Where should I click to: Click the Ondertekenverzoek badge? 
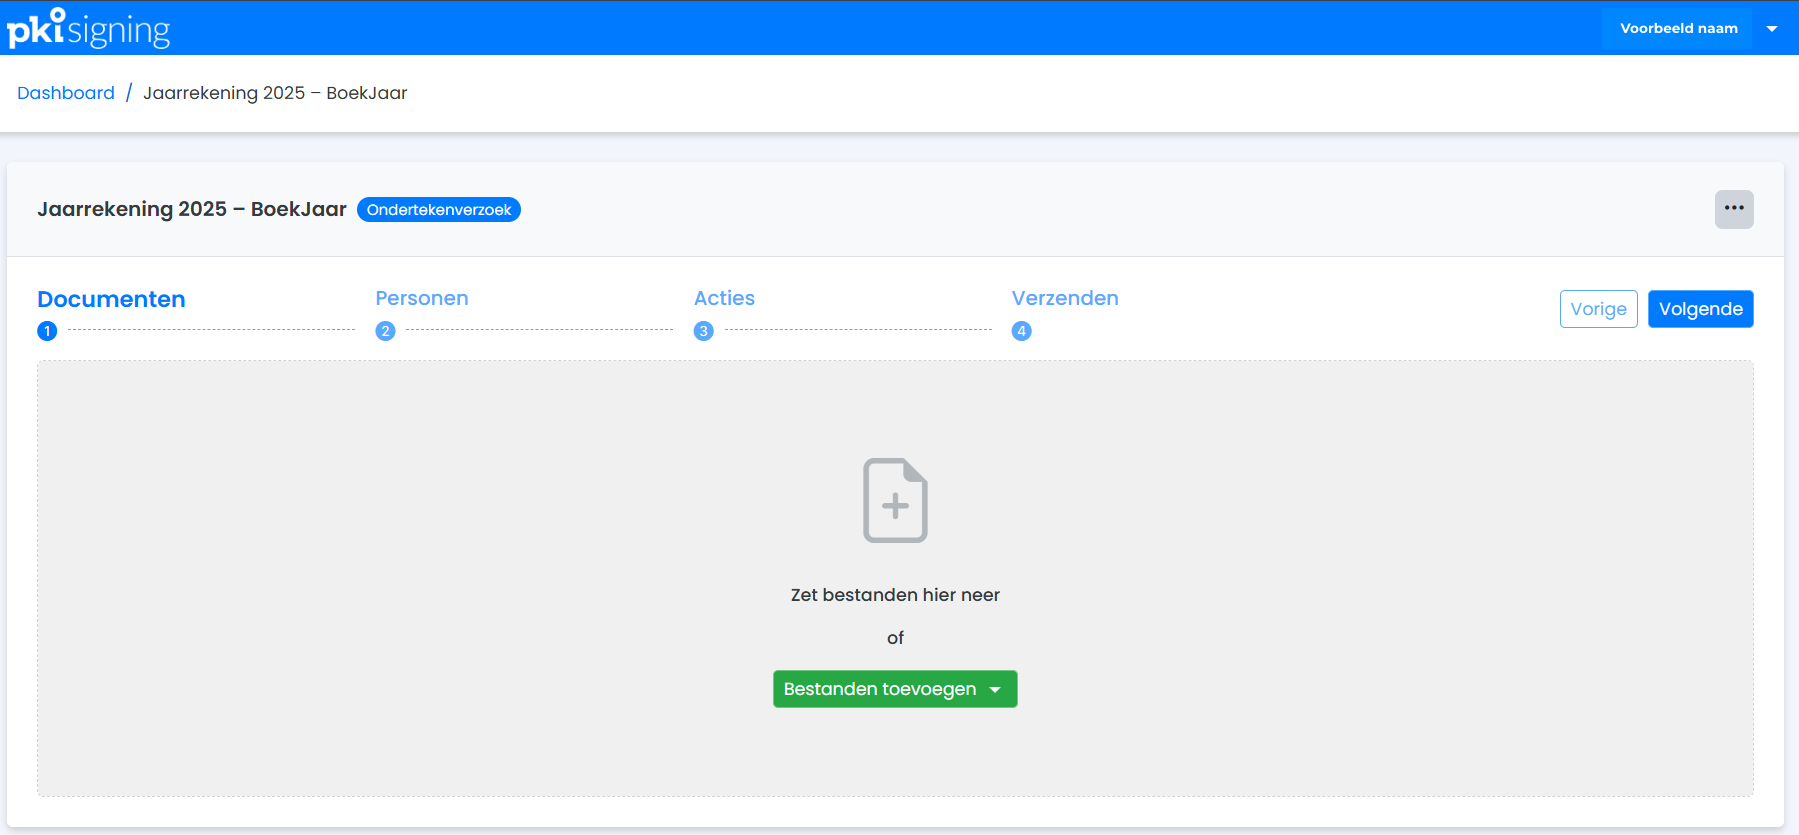click(x=439, y=210)
